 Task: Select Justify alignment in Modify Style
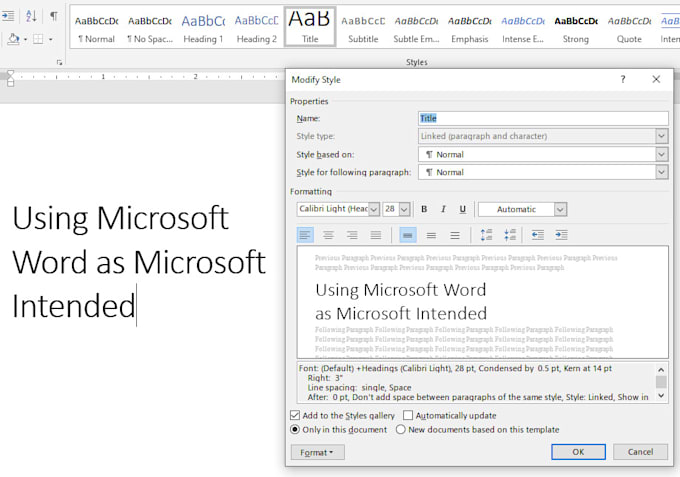click(x=376, y=235)
